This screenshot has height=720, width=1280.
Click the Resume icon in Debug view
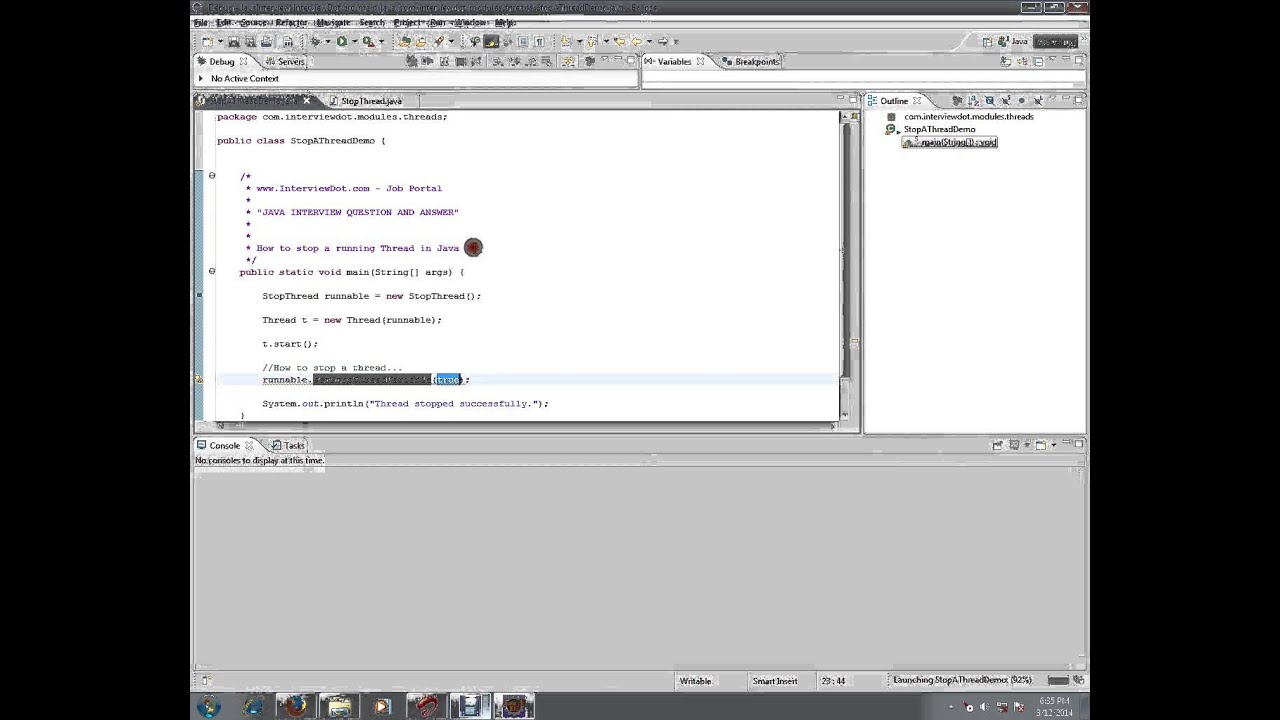[427, 62]
